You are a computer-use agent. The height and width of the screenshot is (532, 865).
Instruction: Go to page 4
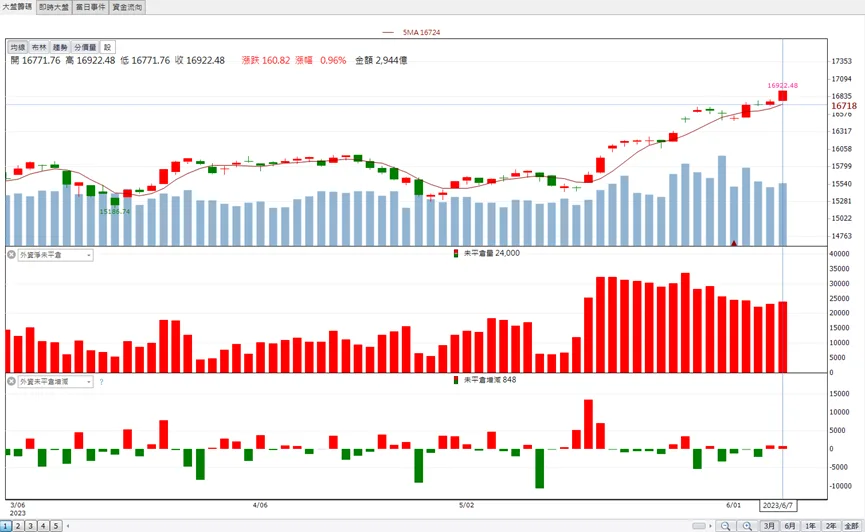pos(43,526)
